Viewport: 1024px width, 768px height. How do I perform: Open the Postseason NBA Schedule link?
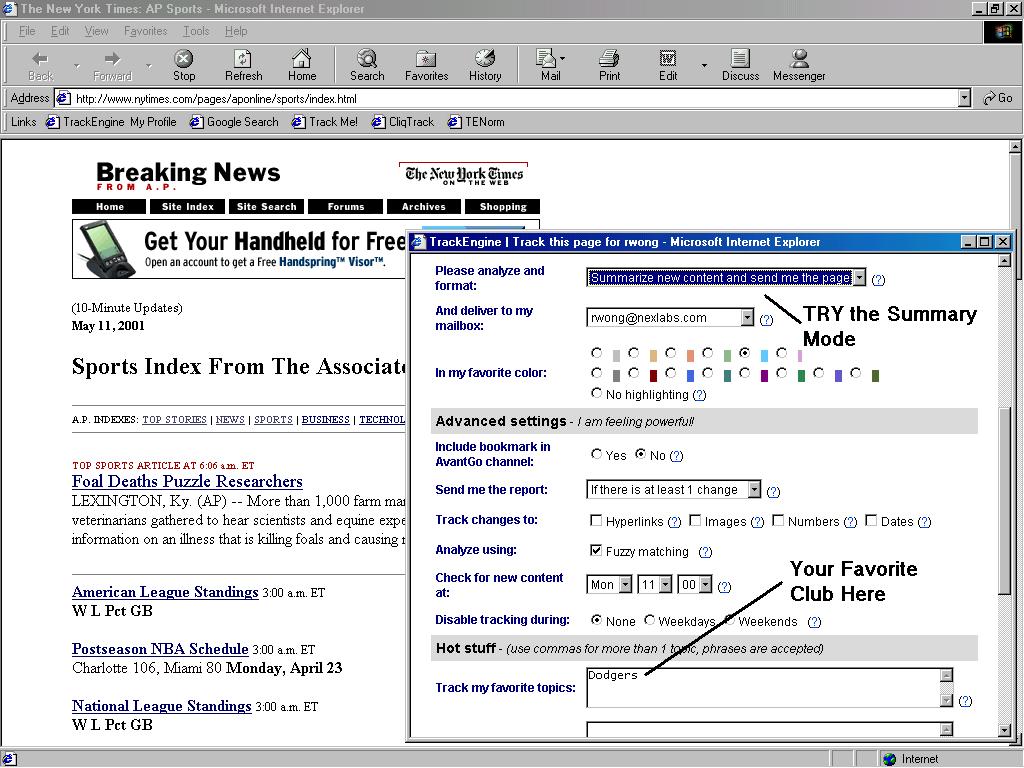pyautogui.click(x=160, y=649)
